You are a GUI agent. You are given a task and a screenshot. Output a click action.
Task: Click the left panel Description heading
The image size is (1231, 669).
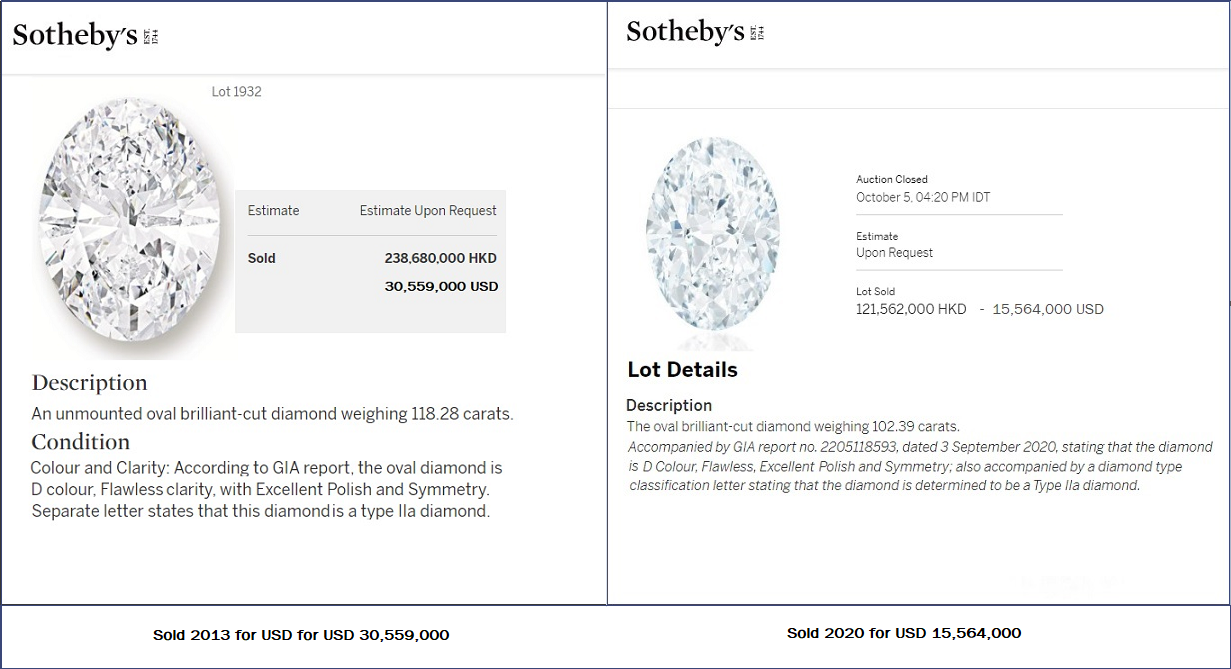pos(89,383)
